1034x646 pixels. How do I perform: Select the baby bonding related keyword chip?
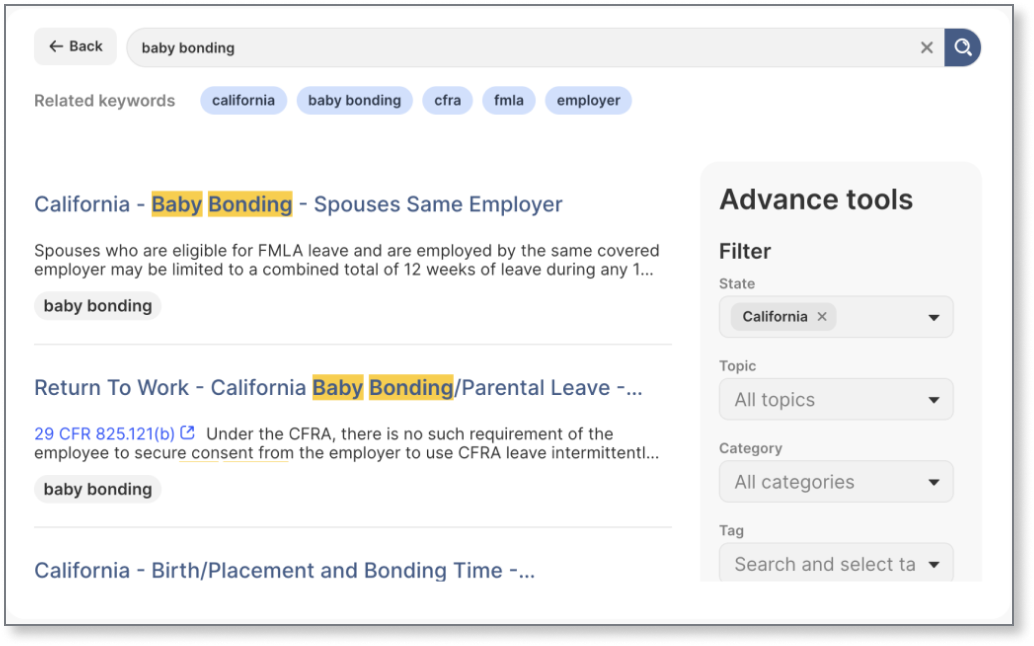pyautogui.click(x=354, y=100)
